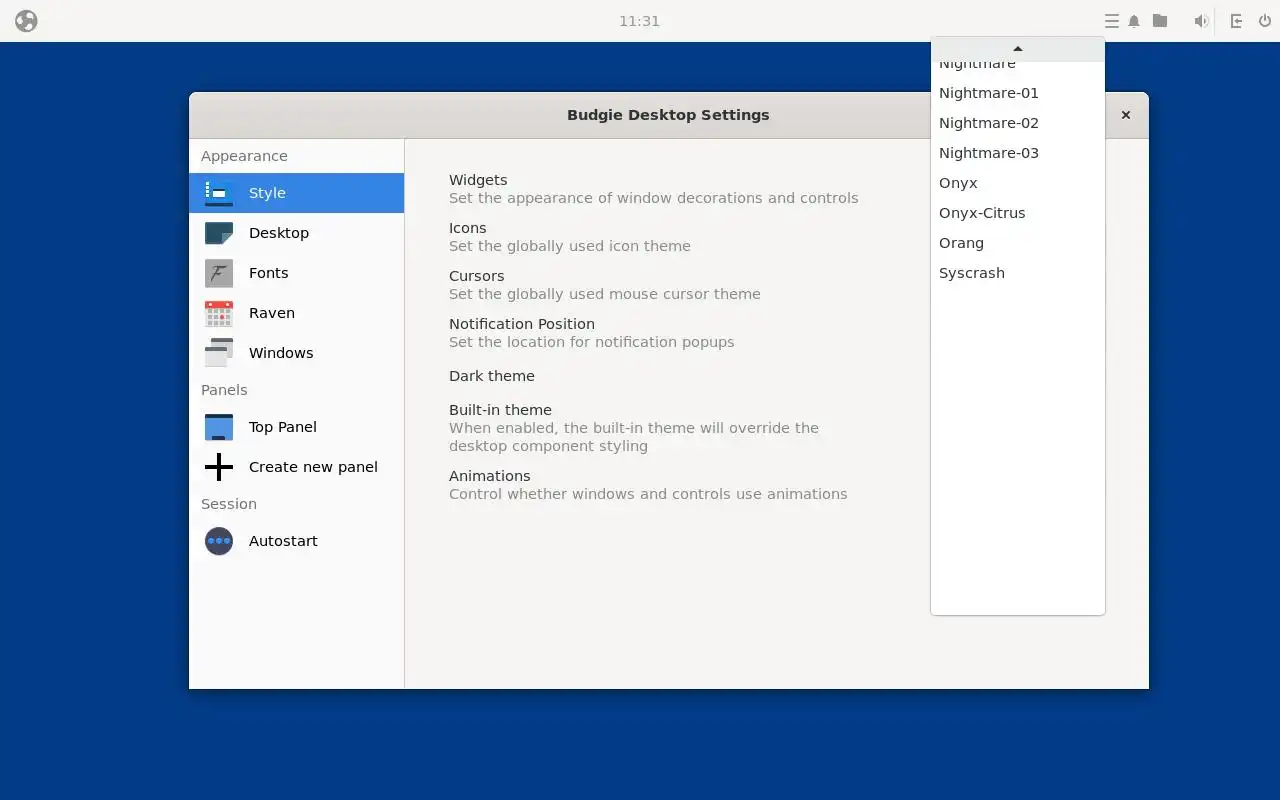Click the Dark theme label

point(492,376)
